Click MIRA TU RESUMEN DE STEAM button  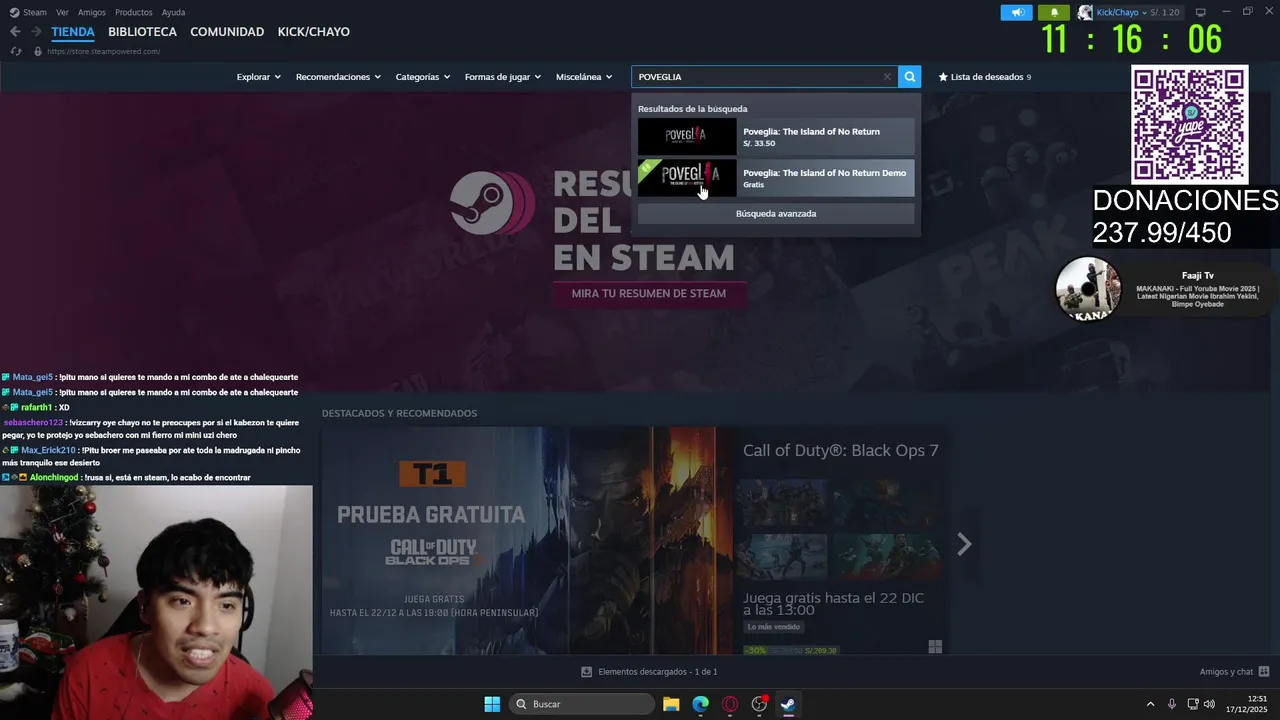click(649, 294)
